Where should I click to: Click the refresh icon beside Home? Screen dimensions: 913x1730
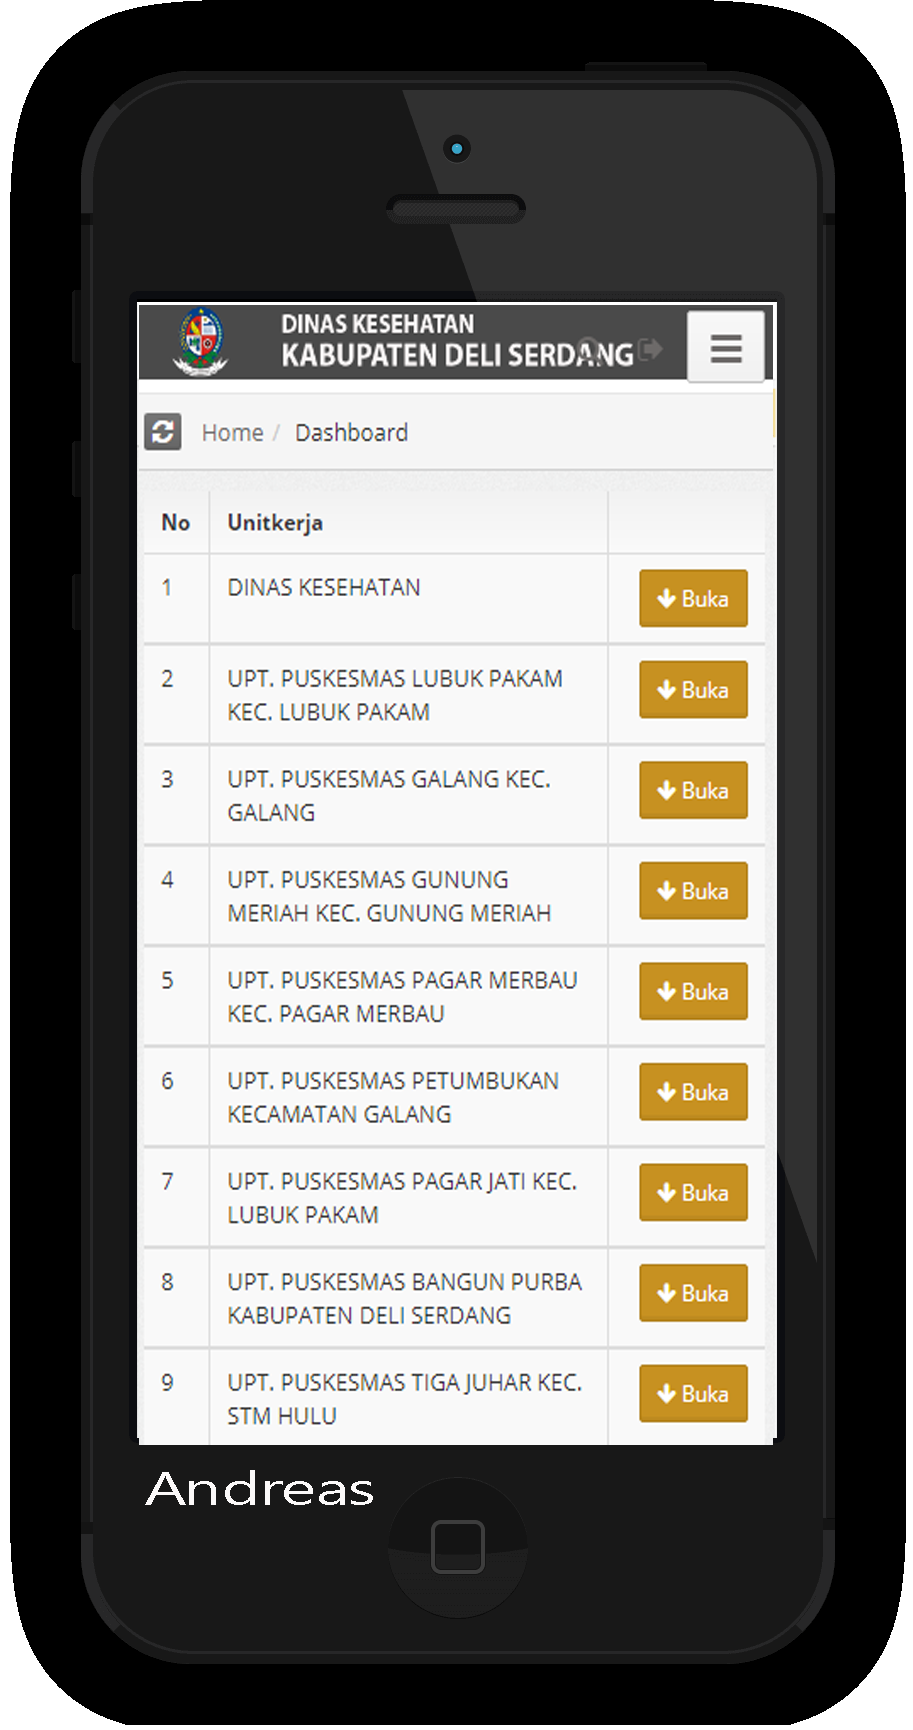pos(163,432)
